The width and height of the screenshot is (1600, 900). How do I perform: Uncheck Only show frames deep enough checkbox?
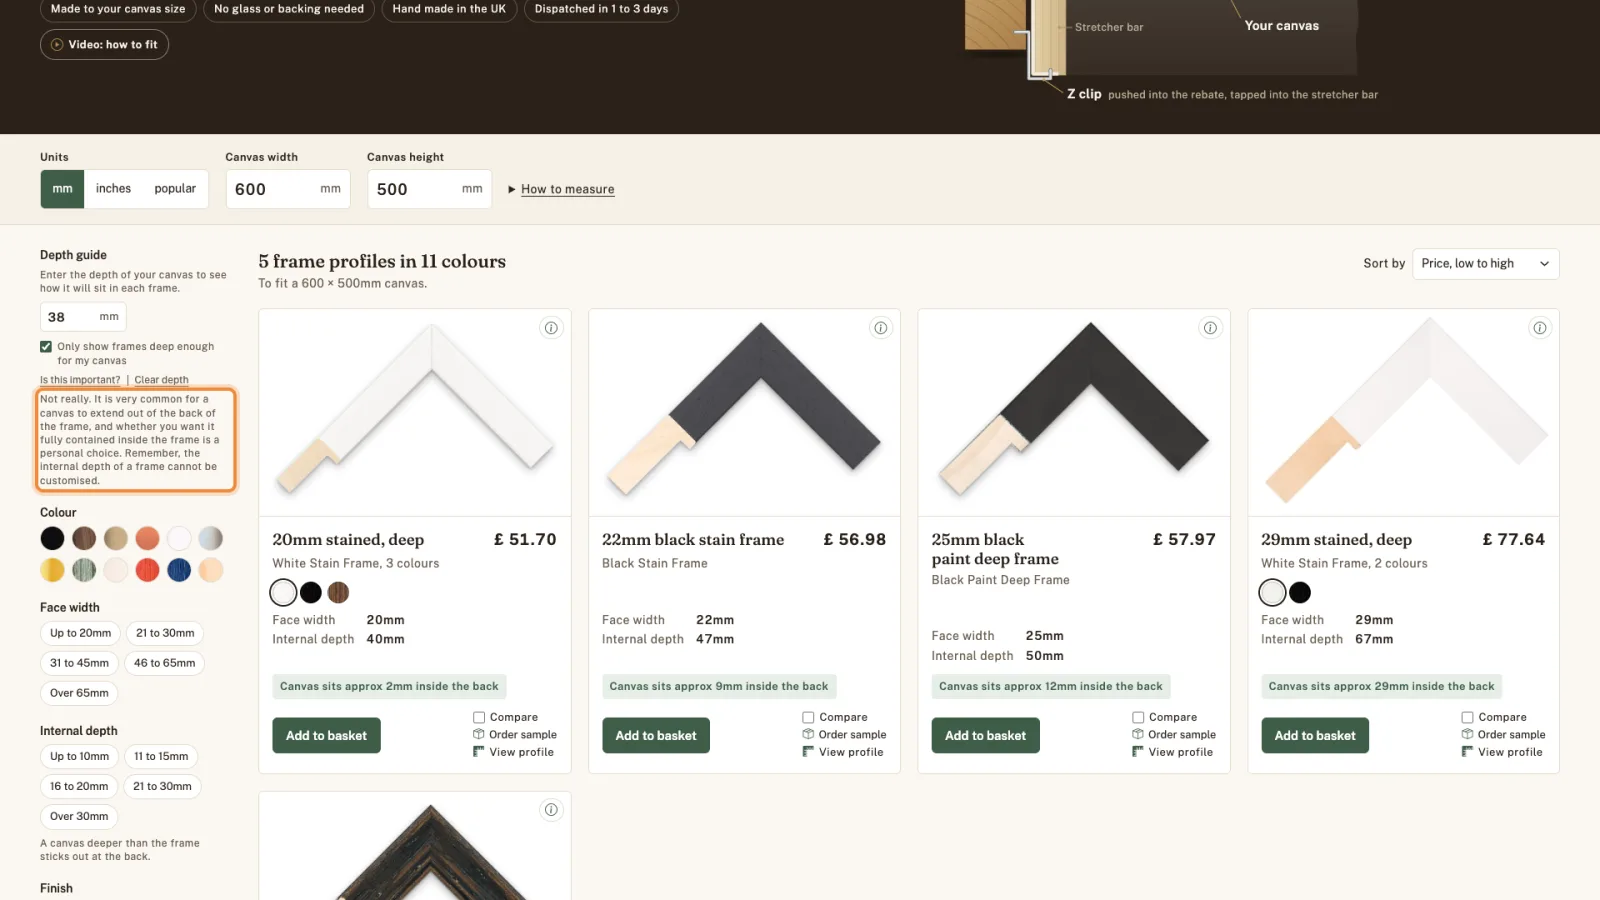pyautogui.click(x=46, y=347)
